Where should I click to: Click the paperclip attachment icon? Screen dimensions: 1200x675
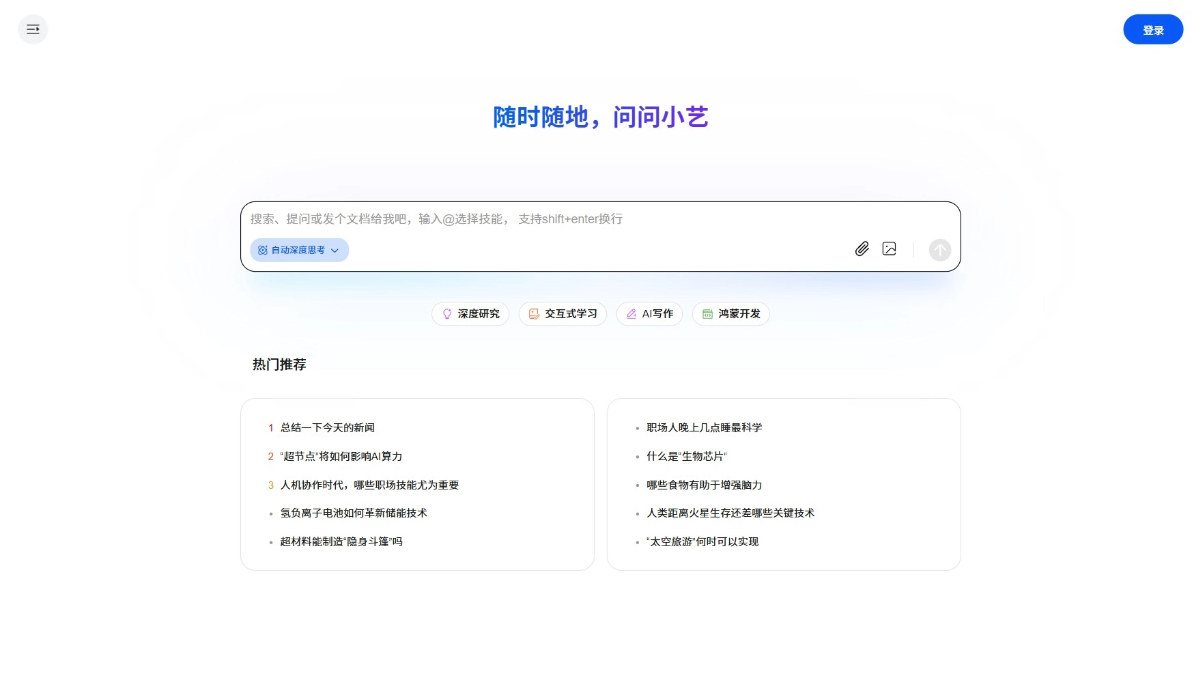coord(862,248)
